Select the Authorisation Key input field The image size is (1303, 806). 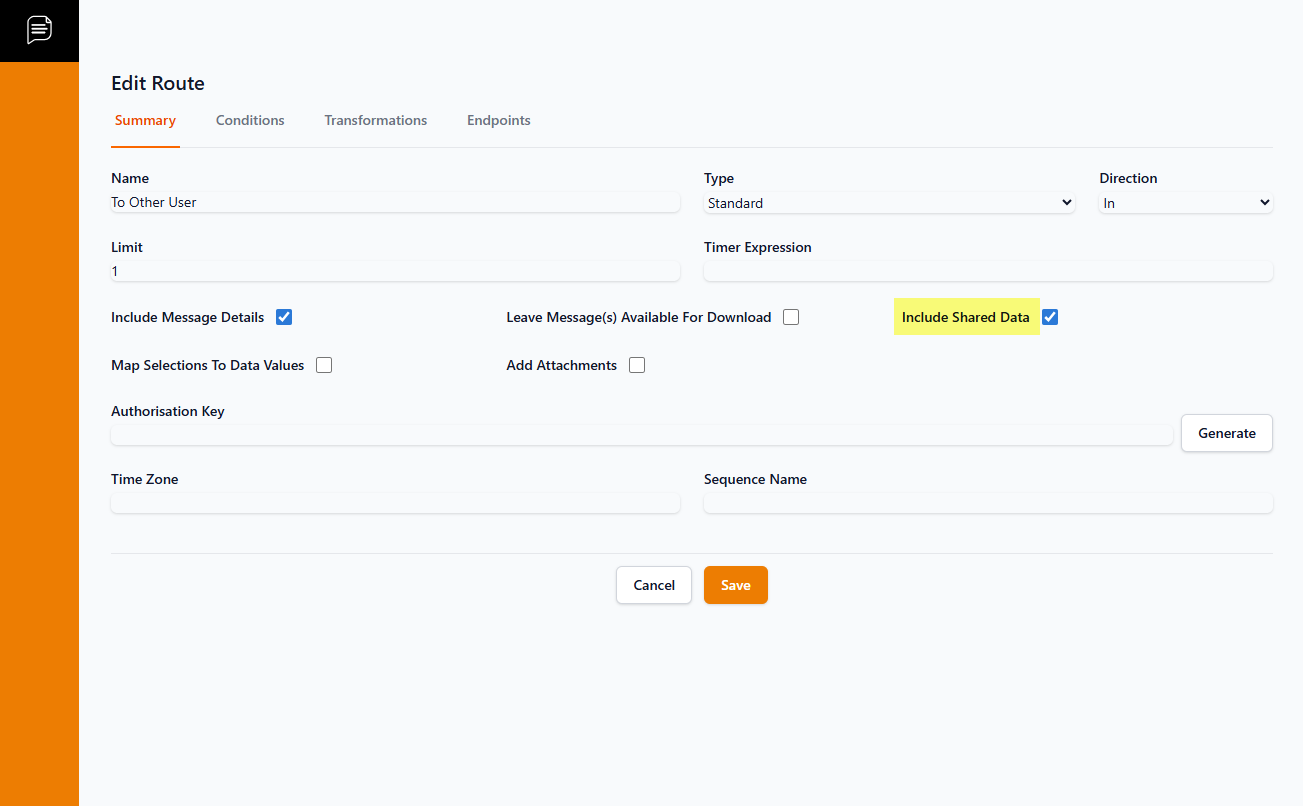pos(641,435)
